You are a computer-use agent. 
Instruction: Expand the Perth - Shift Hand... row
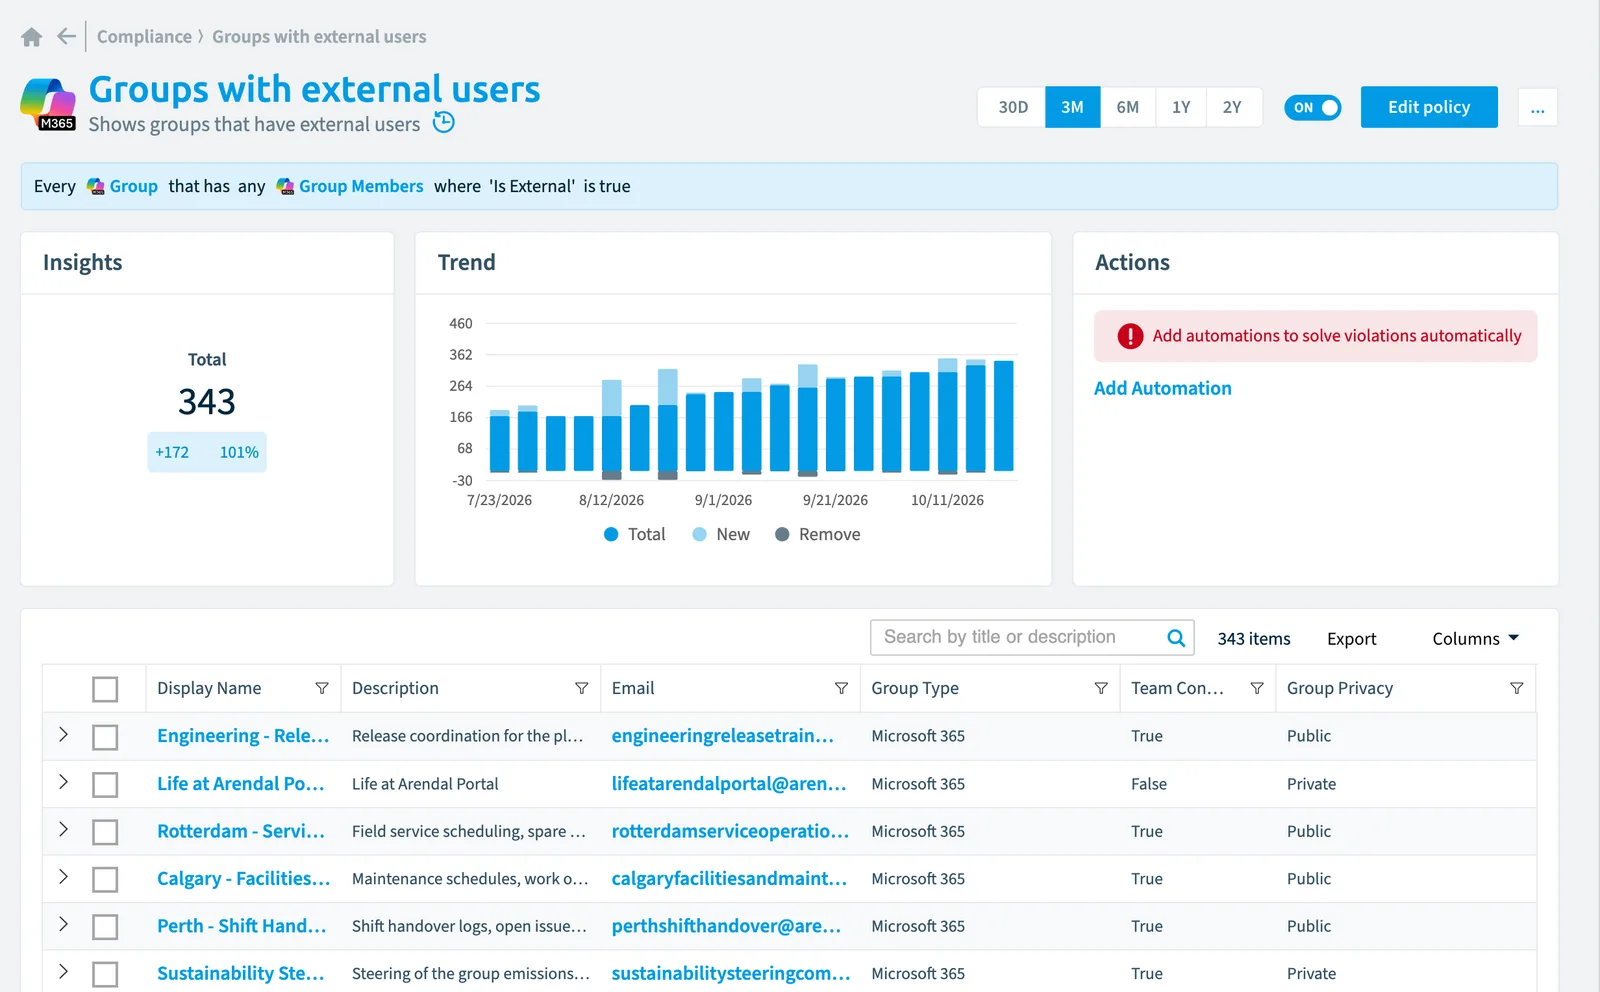tap(63, 924)
